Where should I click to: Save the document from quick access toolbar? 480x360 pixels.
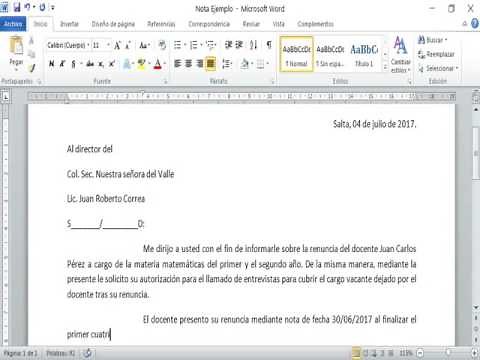point(17,7)
